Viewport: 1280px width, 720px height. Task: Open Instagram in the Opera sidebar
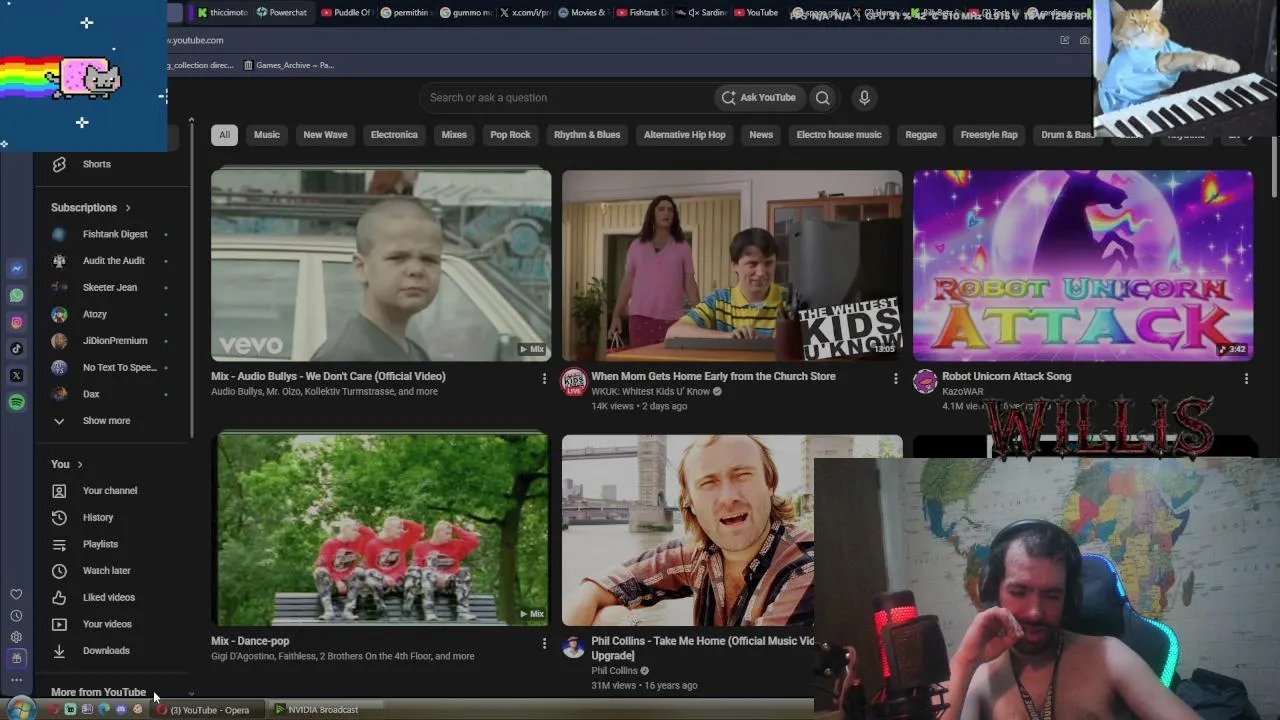coord(16,322)
